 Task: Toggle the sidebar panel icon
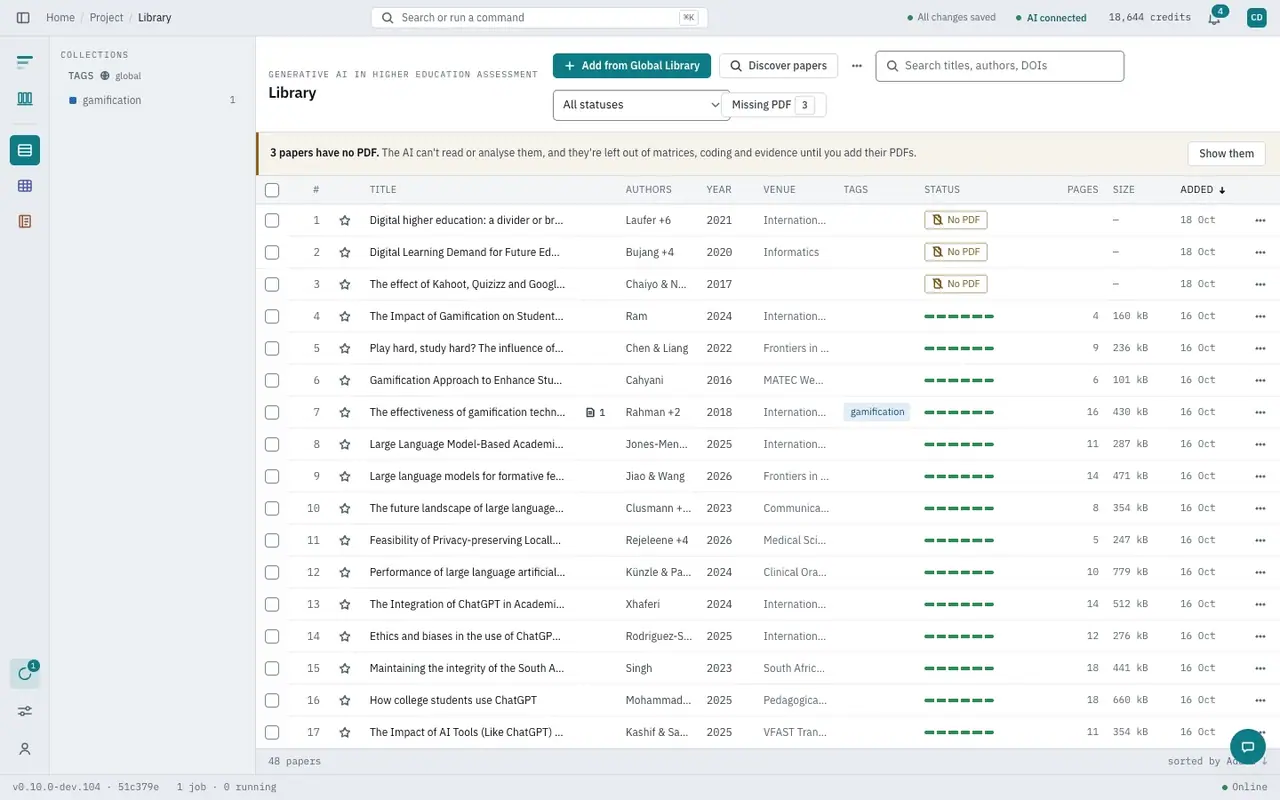click(23, 17)
